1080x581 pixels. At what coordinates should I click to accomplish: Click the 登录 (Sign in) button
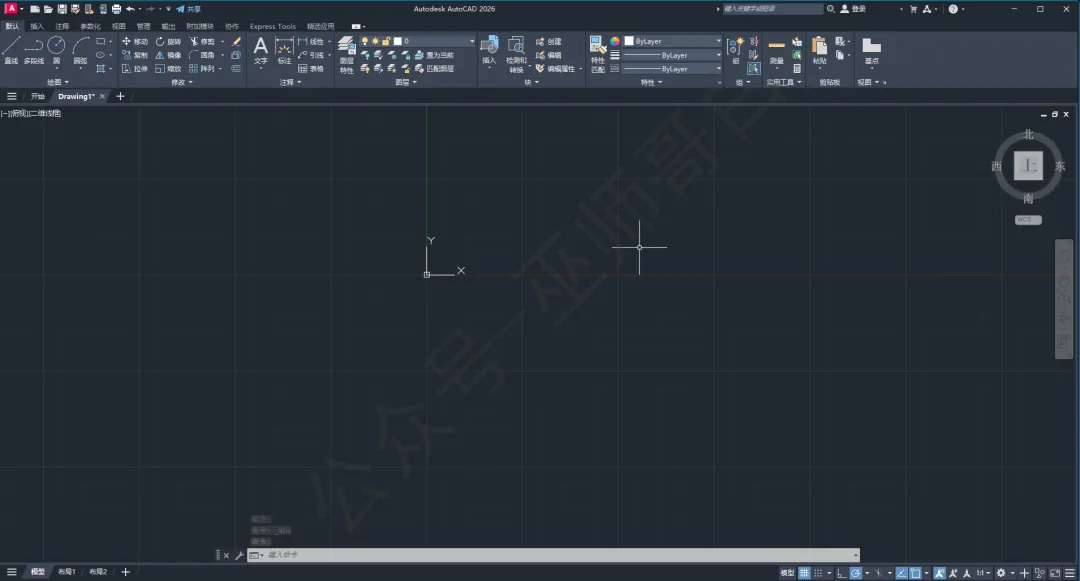pyautogui.click(x=853, y=9)
